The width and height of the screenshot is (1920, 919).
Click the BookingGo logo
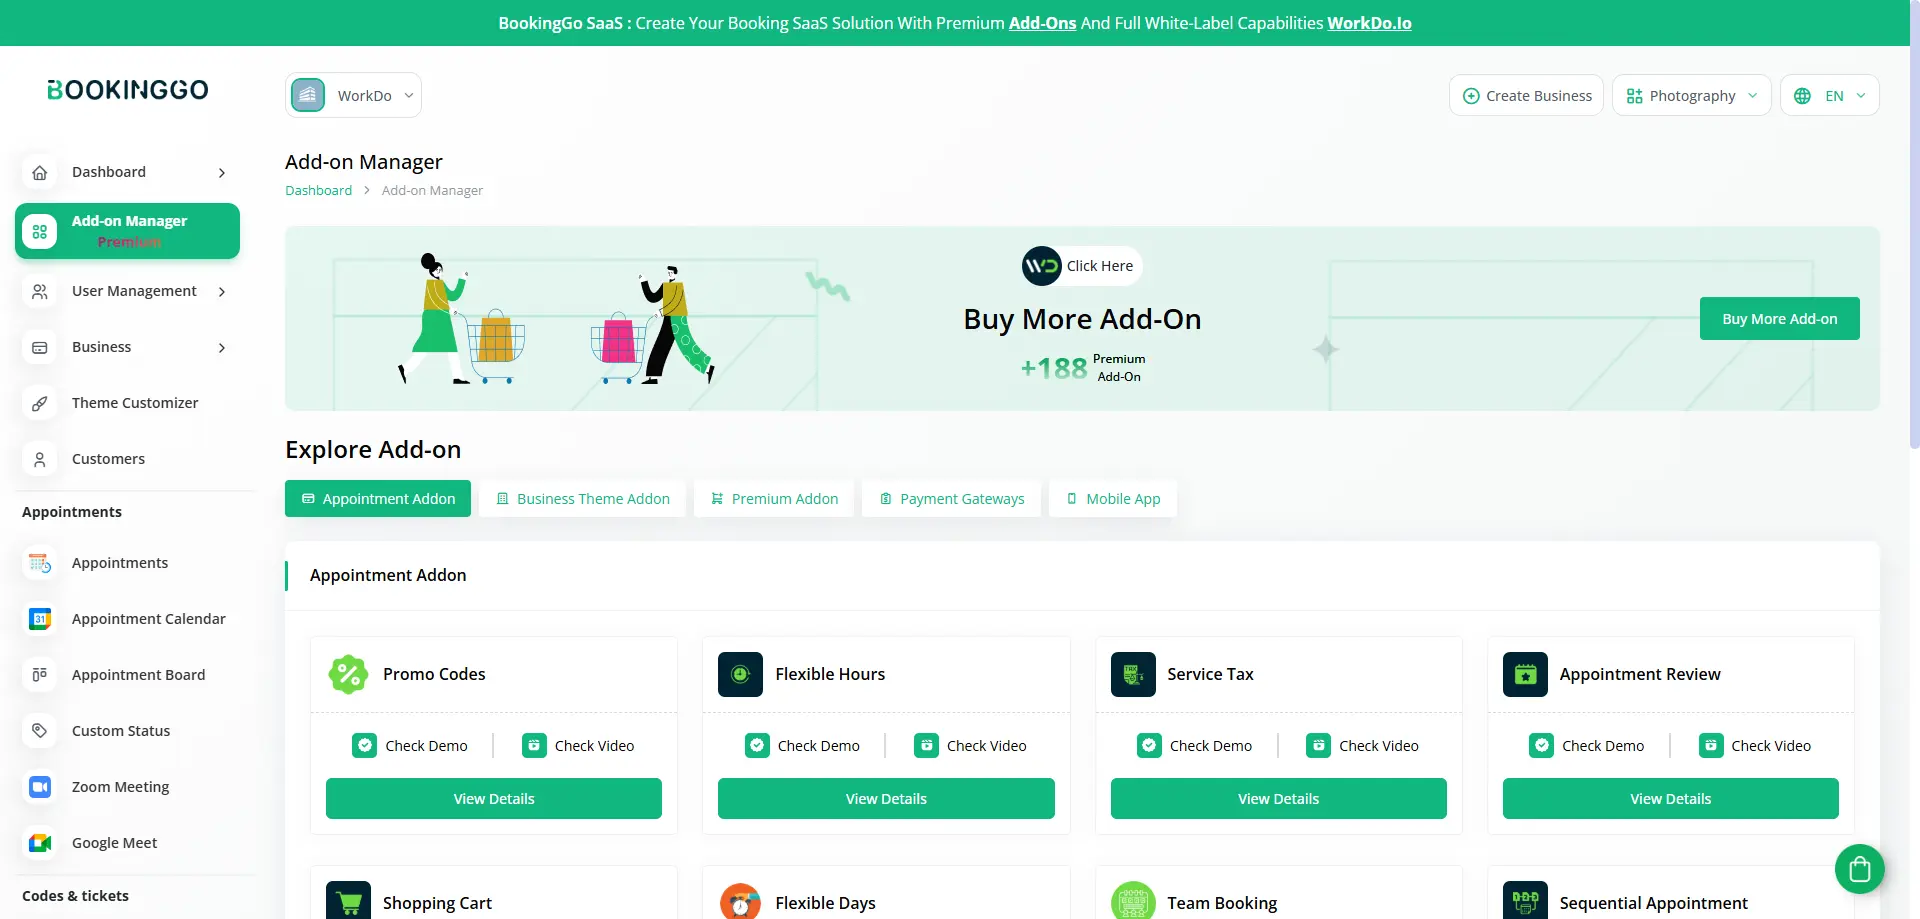click(128, 90)
